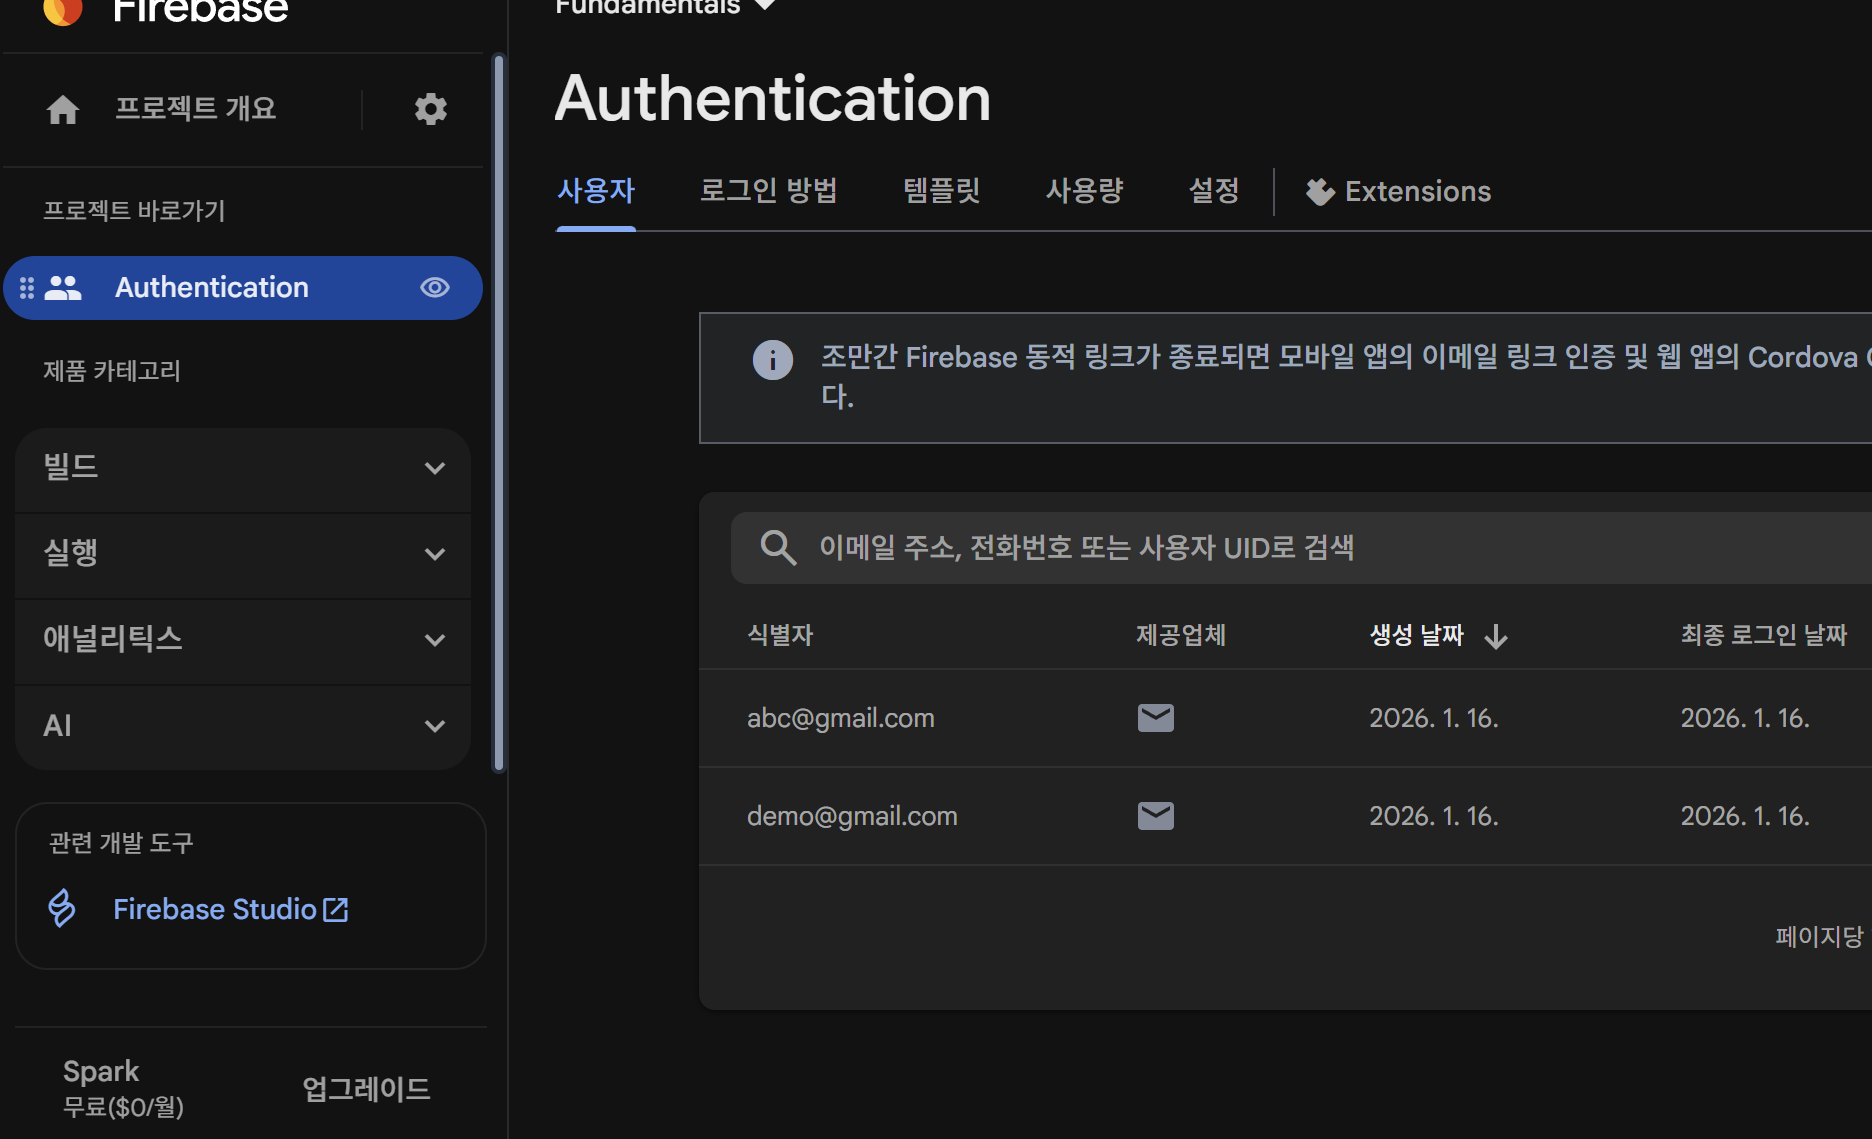Click the drag handle dots on Authentication item

pyautogui.click(x=27, y=288)
